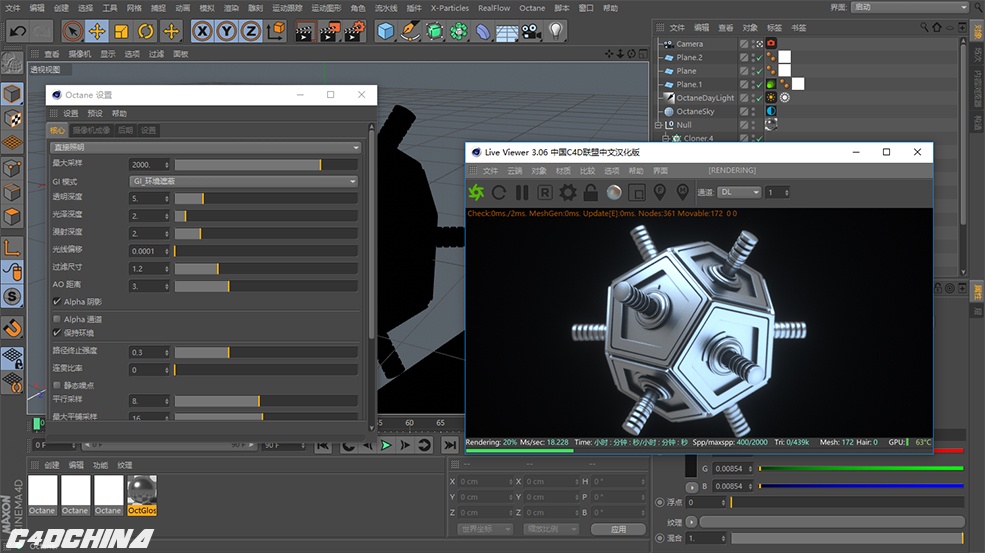Select the Camera object in Object Manager

coord(689,44)
